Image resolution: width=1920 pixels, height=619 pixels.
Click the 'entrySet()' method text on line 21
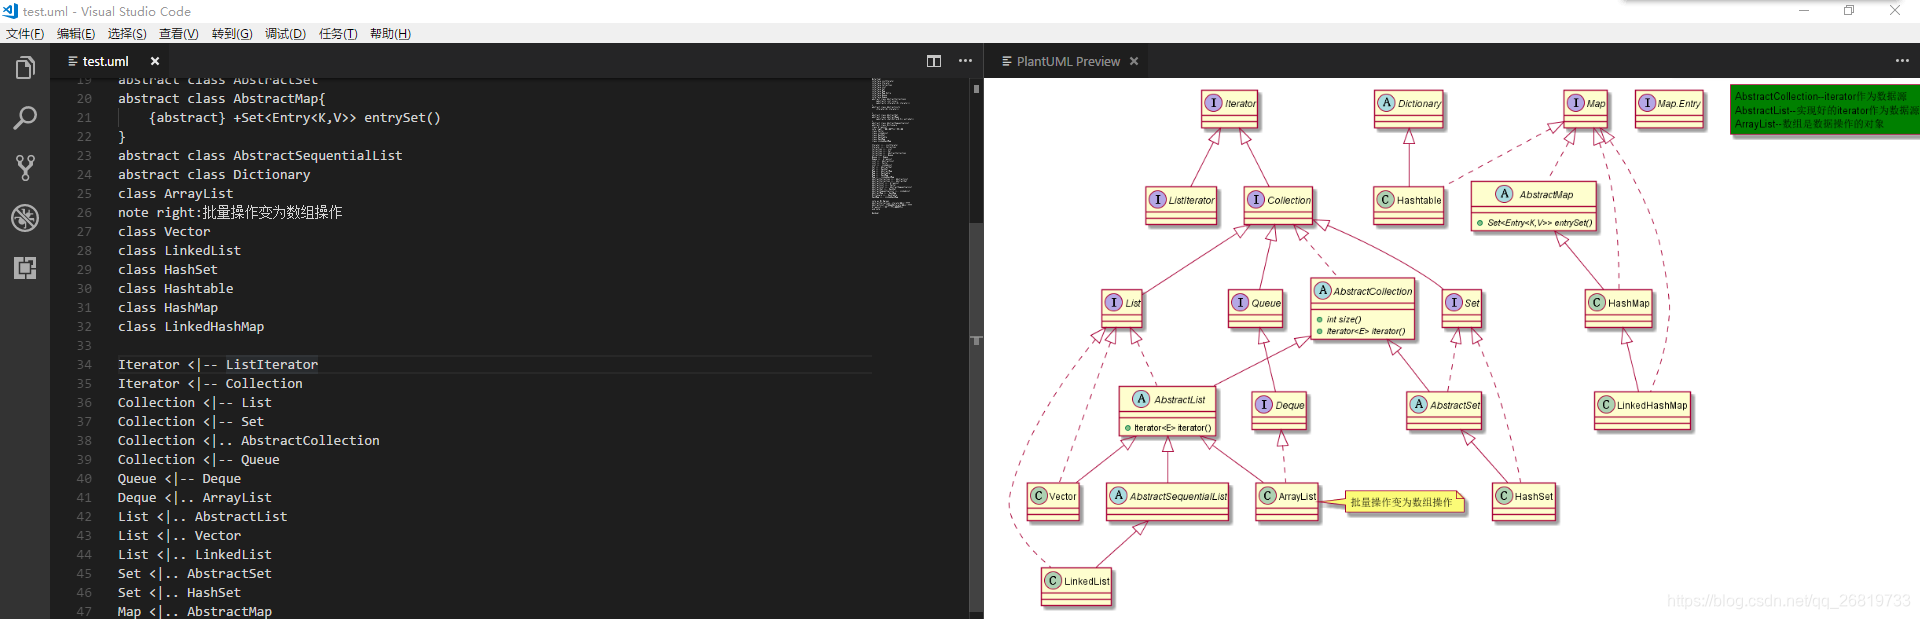coord(402,118)
